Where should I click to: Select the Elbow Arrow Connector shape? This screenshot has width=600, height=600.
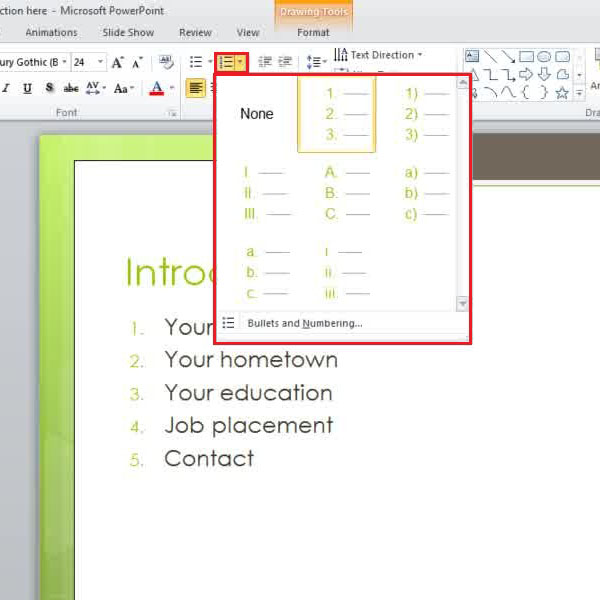pos(509,75)
